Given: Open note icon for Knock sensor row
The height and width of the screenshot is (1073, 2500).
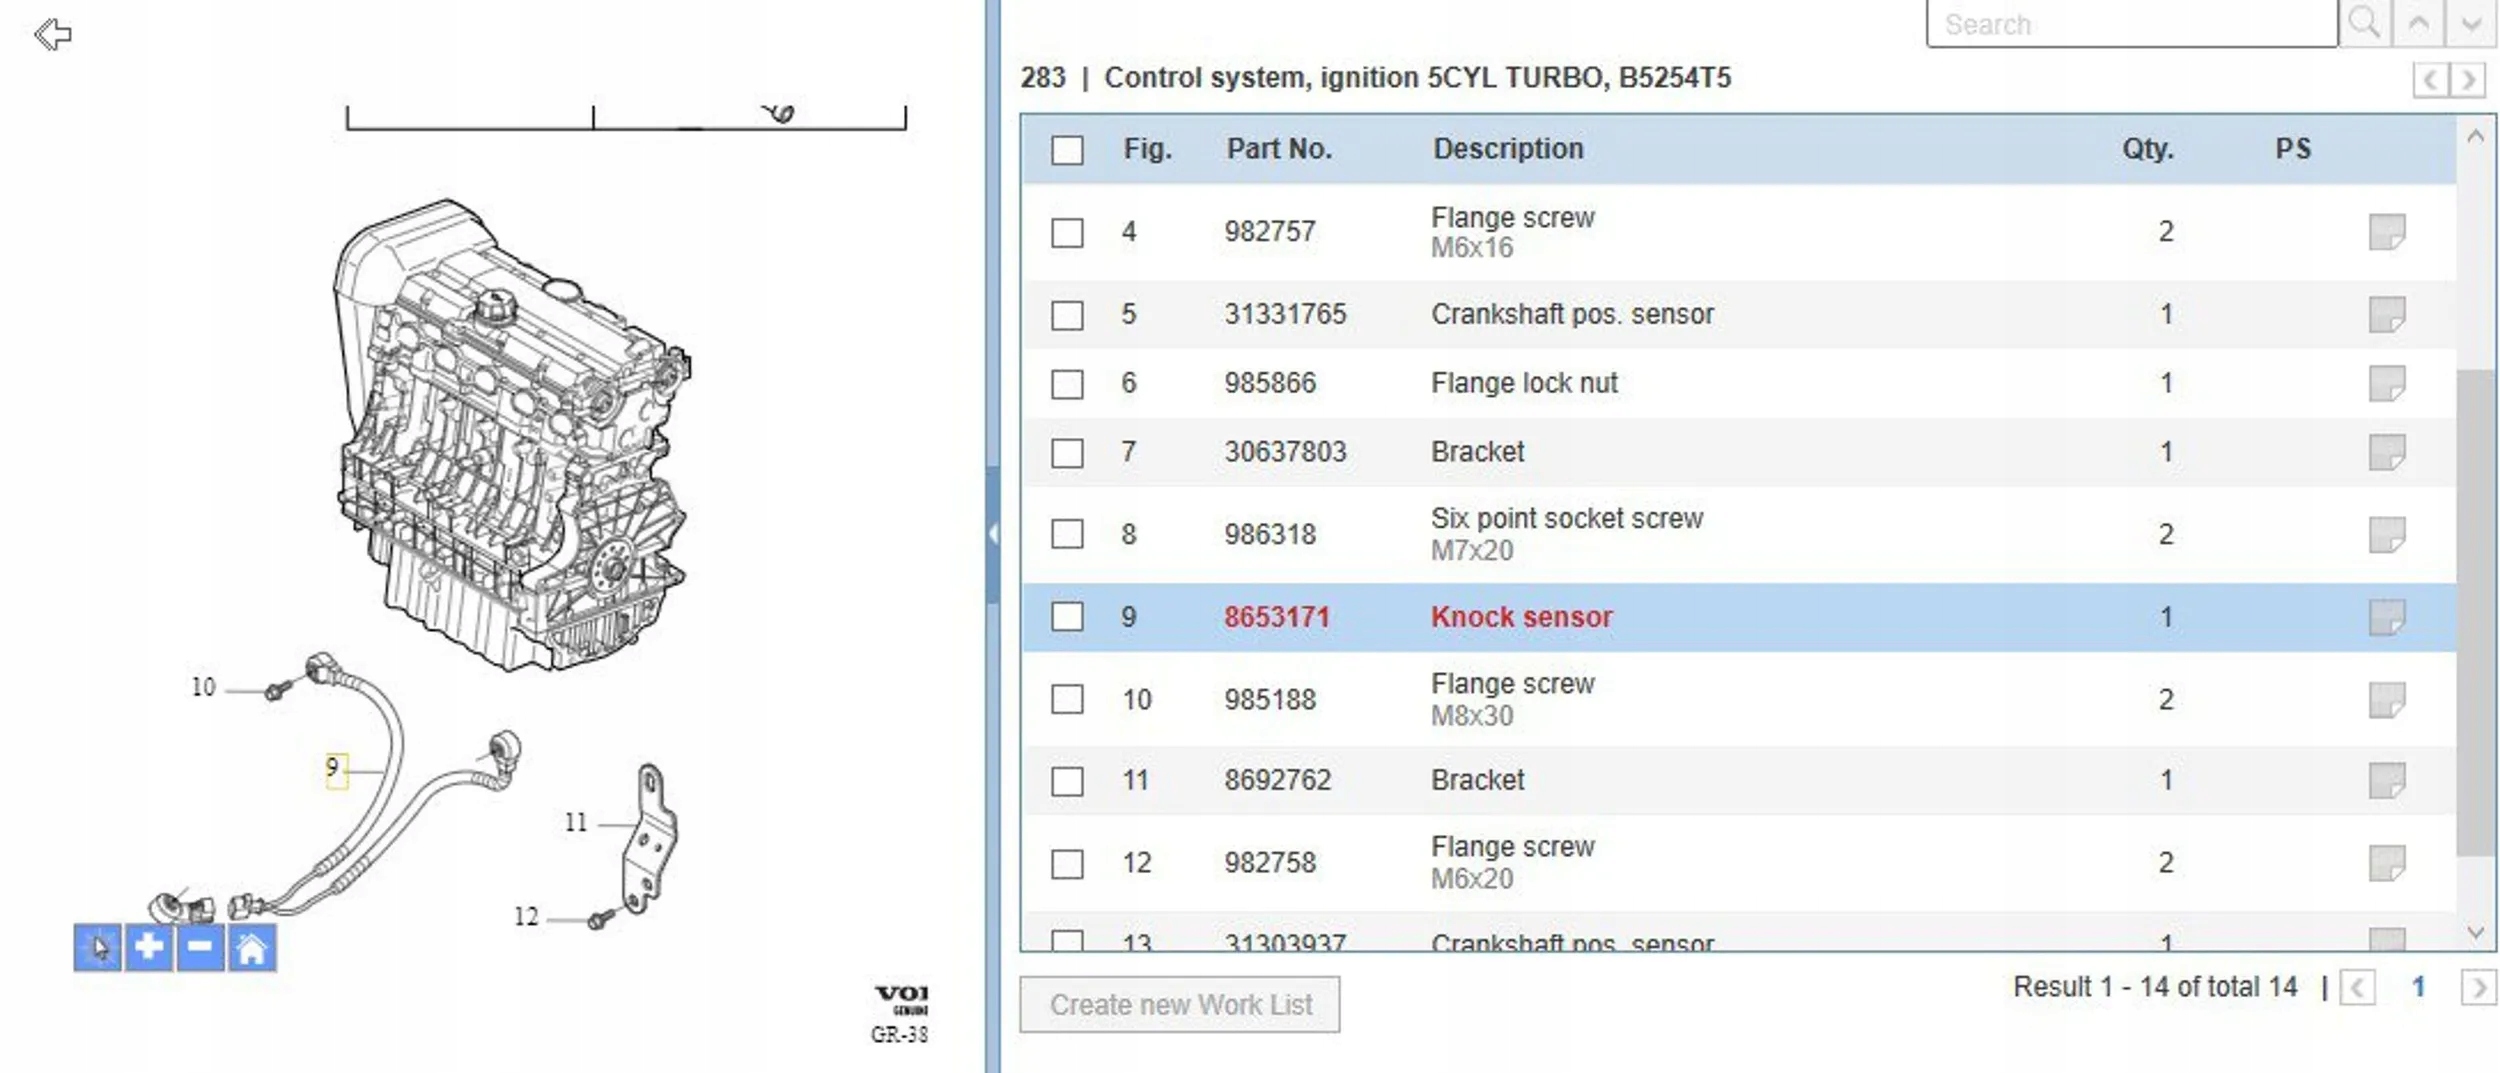Looking at the screenshot, I should tap(2387, 617).
